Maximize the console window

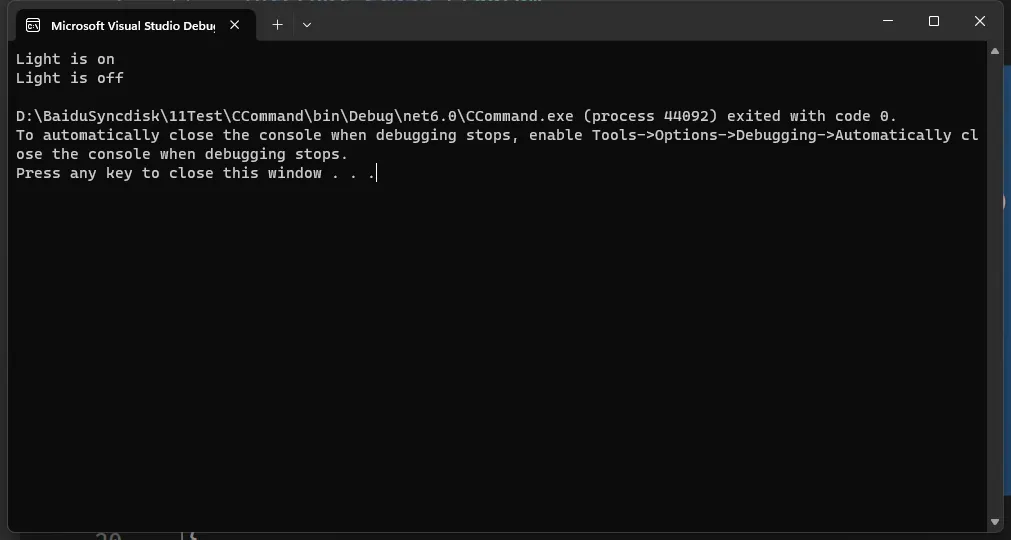pyautogui.click(x=934, y=21)
